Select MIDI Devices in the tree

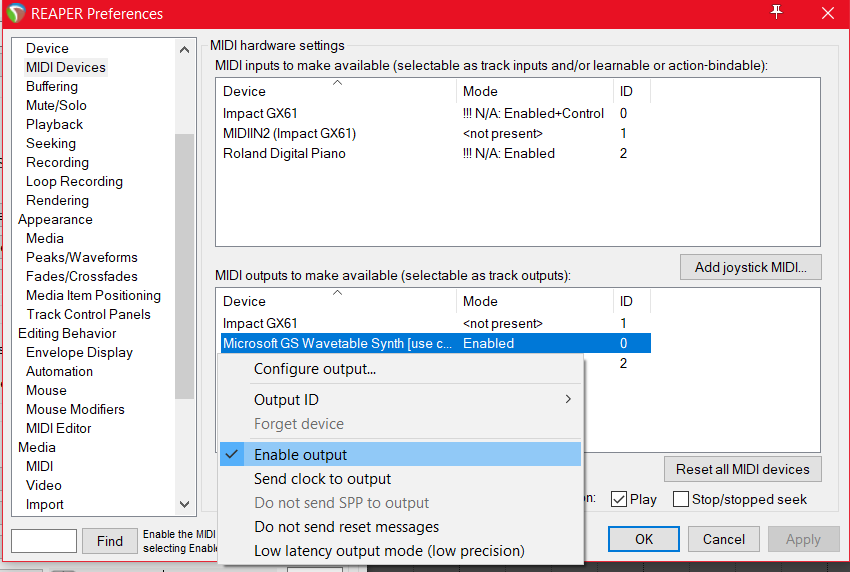click(66, 67)
